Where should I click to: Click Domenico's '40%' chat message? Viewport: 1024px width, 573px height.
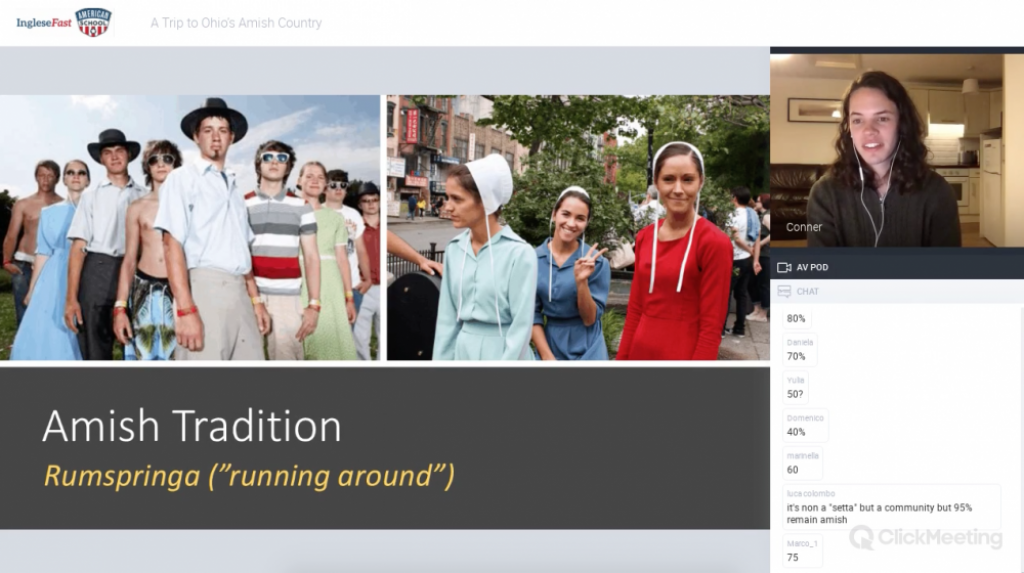[x=796, y=432]
